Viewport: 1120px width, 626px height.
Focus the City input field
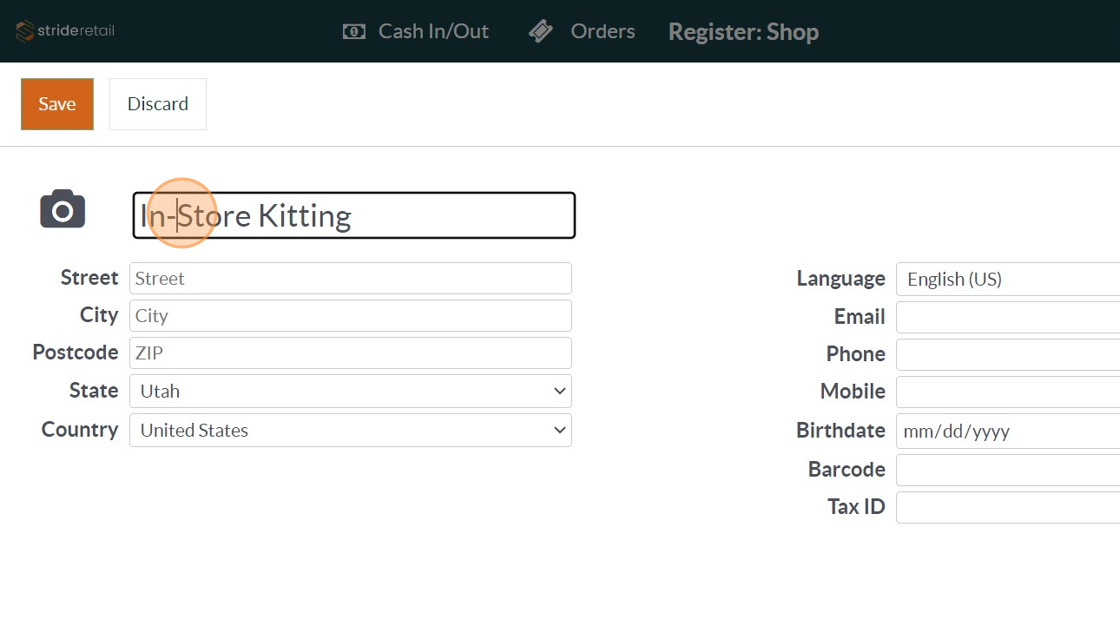click(350, 315)
